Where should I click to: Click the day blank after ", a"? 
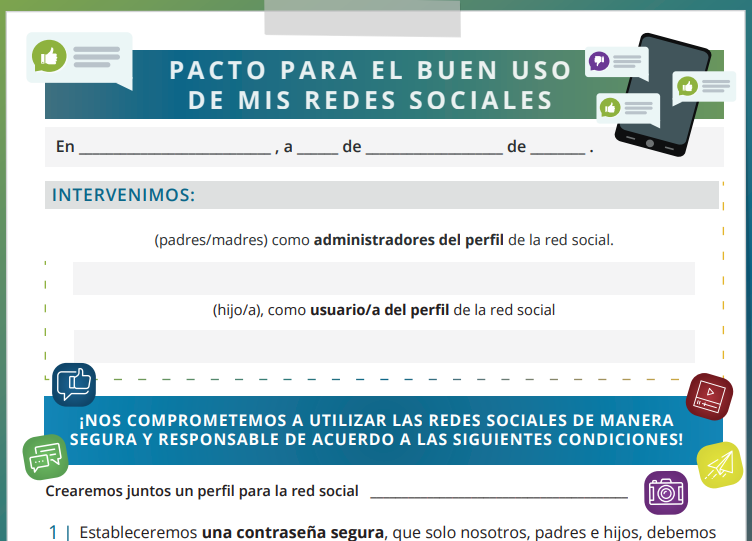pos(317,147)
